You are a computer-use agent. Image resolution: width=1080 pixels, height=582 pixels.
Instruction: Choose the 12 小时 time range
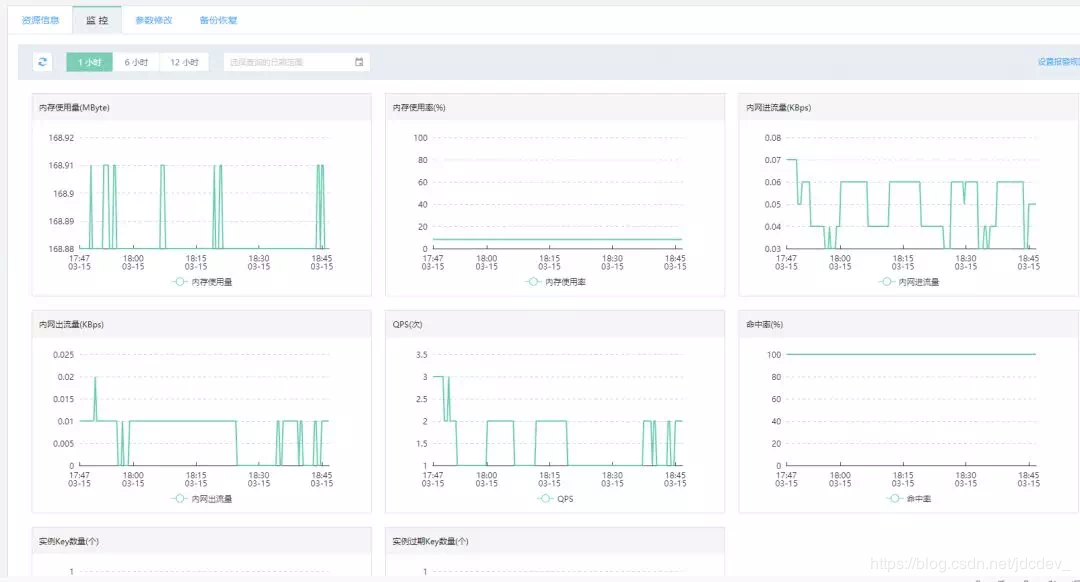pos(184,62)
